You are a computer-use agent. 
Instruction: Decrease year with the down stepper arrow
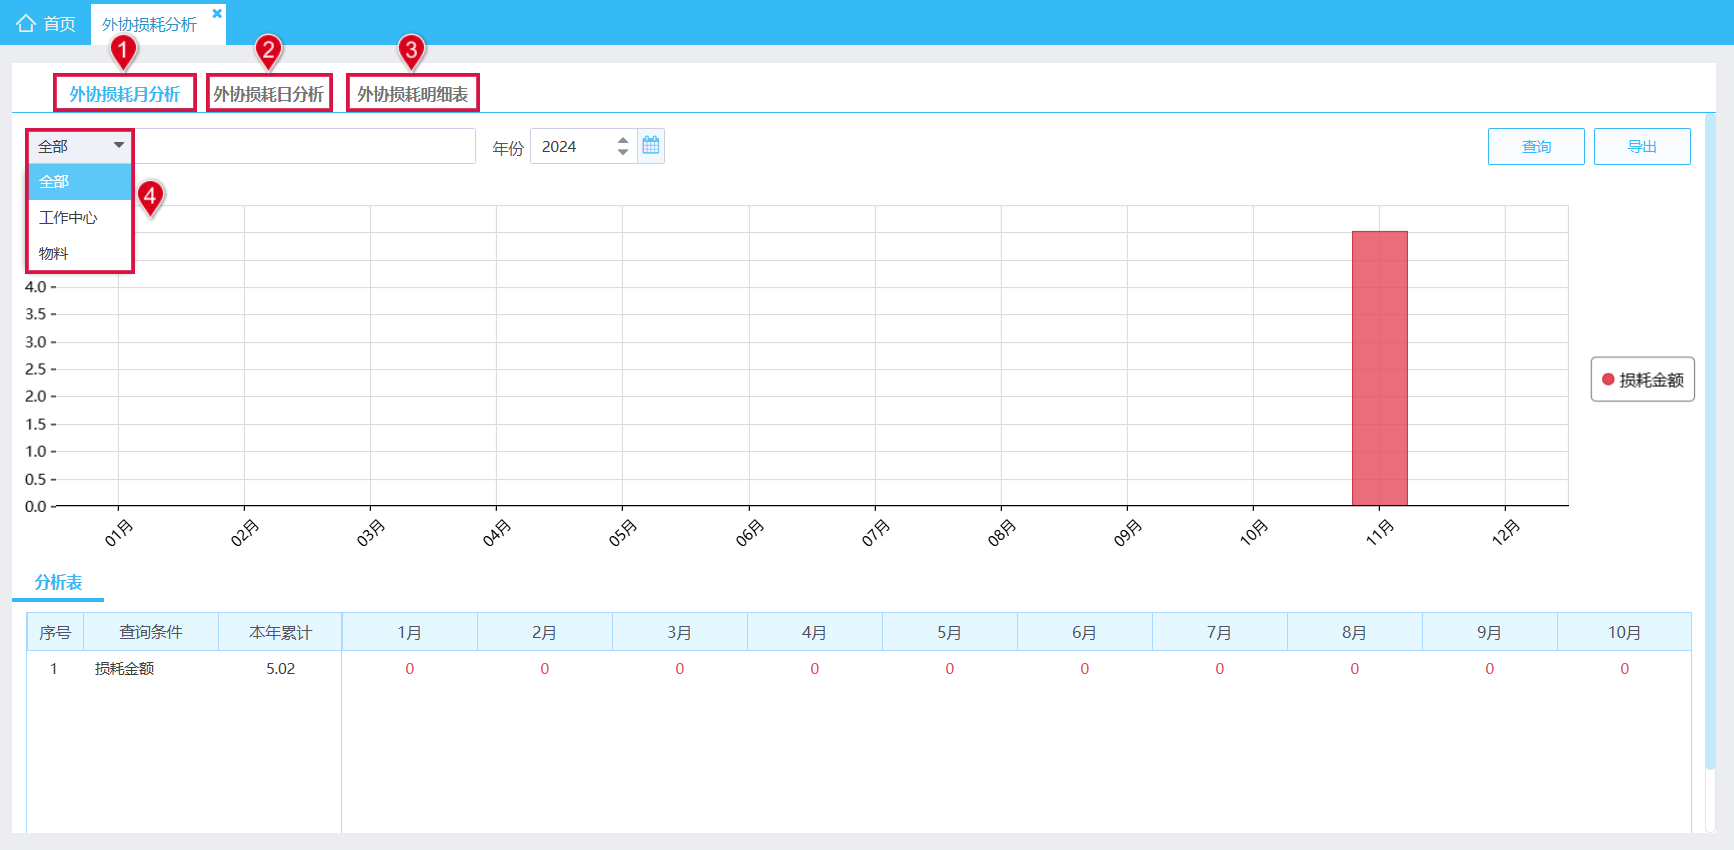[x=623, y=152]
